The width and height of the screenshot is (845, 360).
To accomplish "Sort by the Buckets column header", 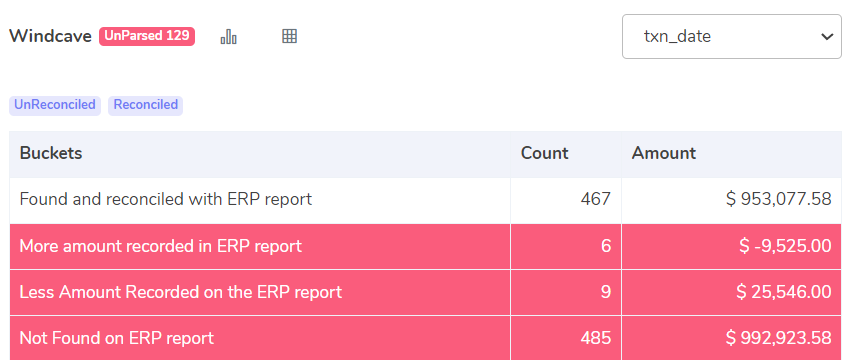I will pos(51,154).
